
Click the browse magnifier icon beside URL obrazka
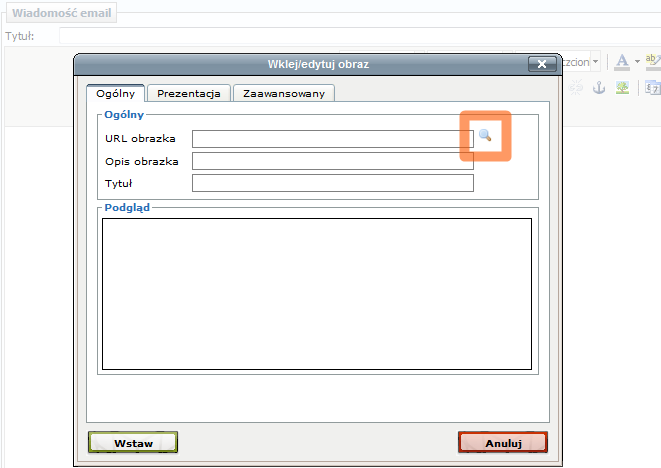point(485,136)
